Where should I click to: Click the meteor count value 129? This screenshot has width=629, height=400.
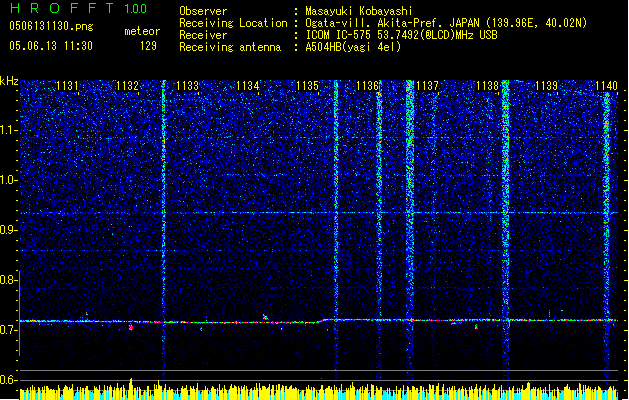[x=148, y=46]
